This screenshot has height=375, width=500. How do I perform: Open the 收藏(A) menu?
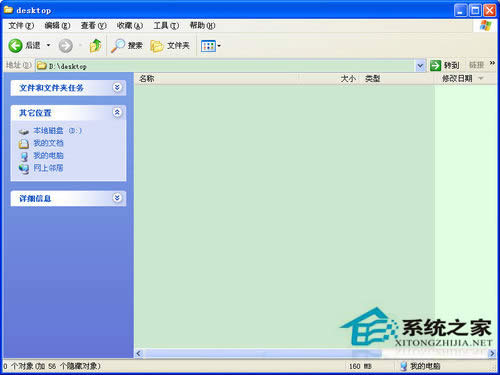(x=130, y=25)
